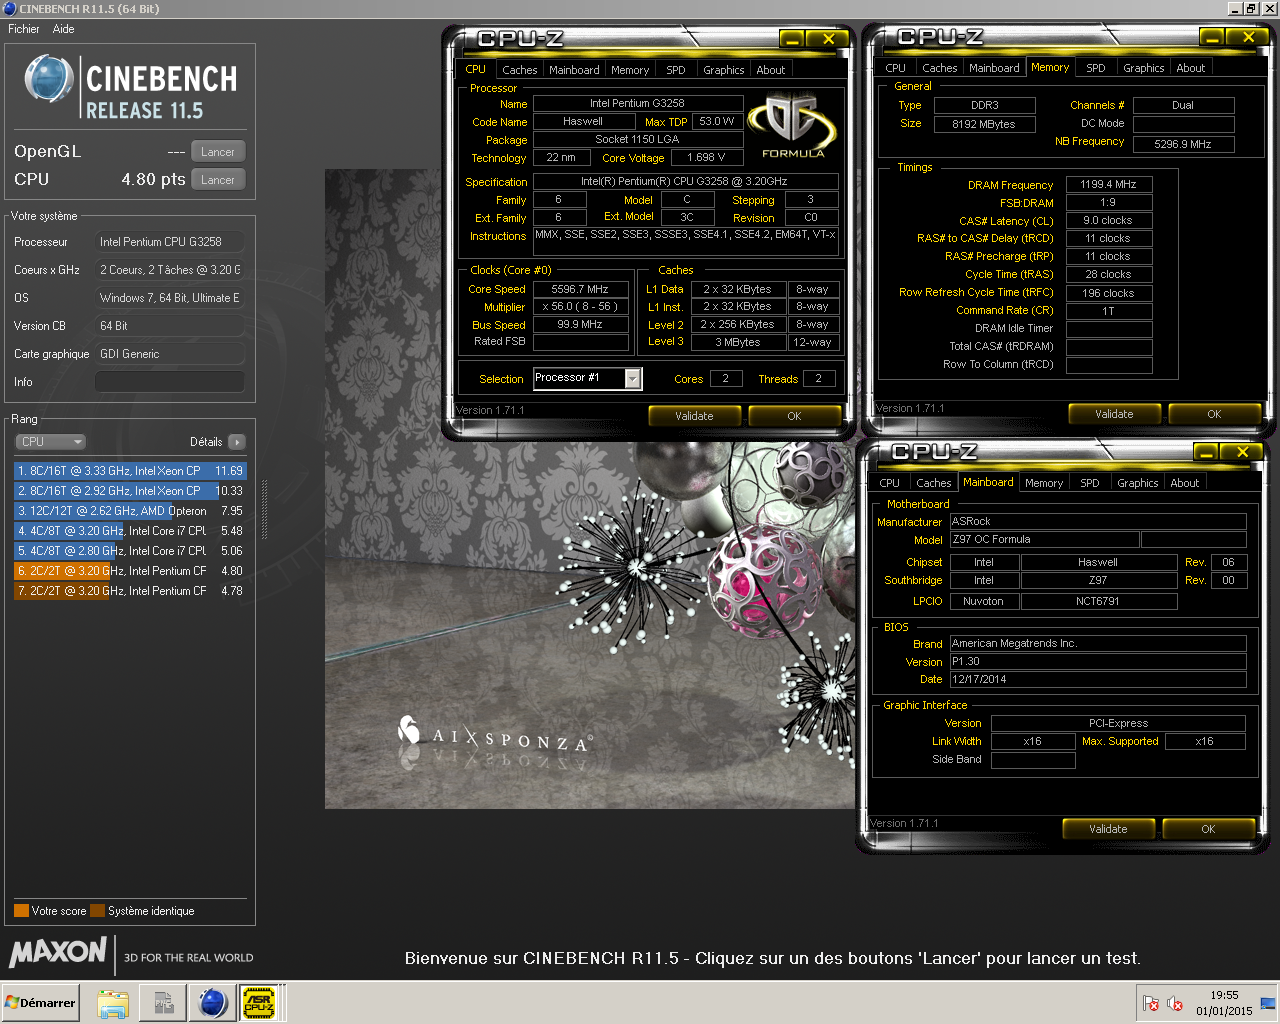This screenshot has width=1280, height=1024.
Task: Open Caches tab in CPU-Z Memory window
Action: (x=939, y=68)
